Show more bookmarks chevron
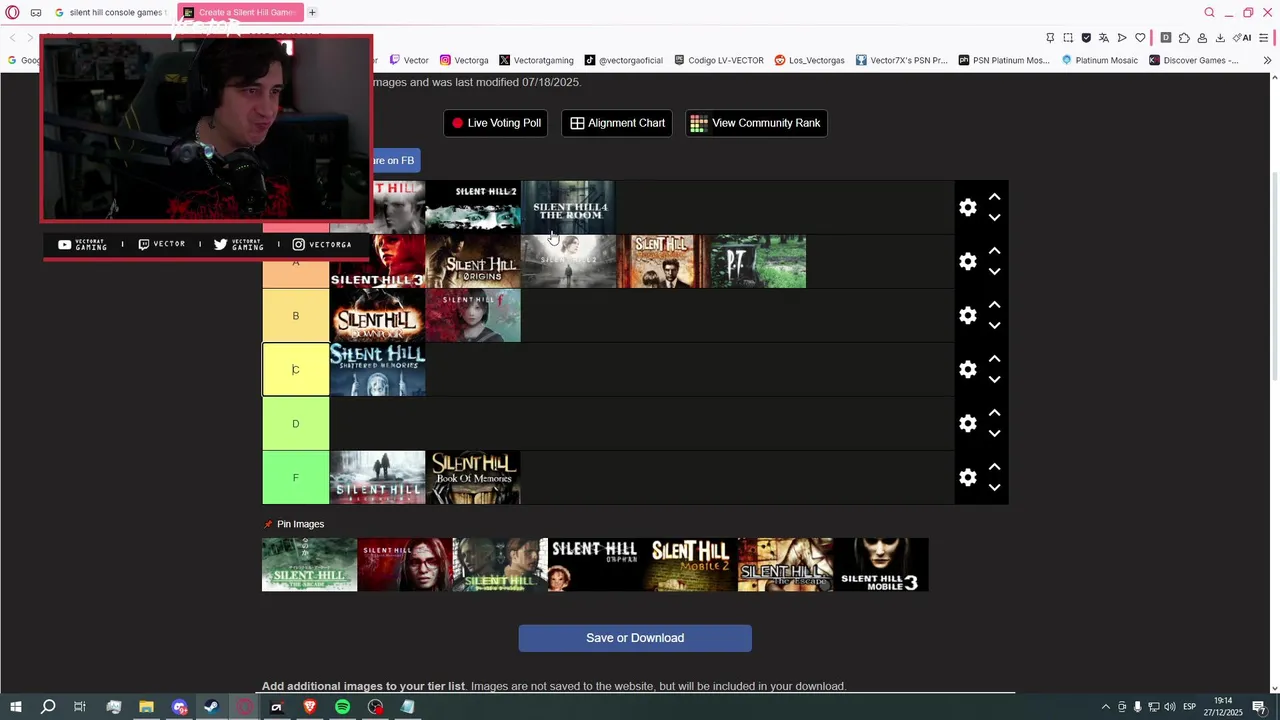This screenshot has width=1280, height=720. coord(1267,60)
